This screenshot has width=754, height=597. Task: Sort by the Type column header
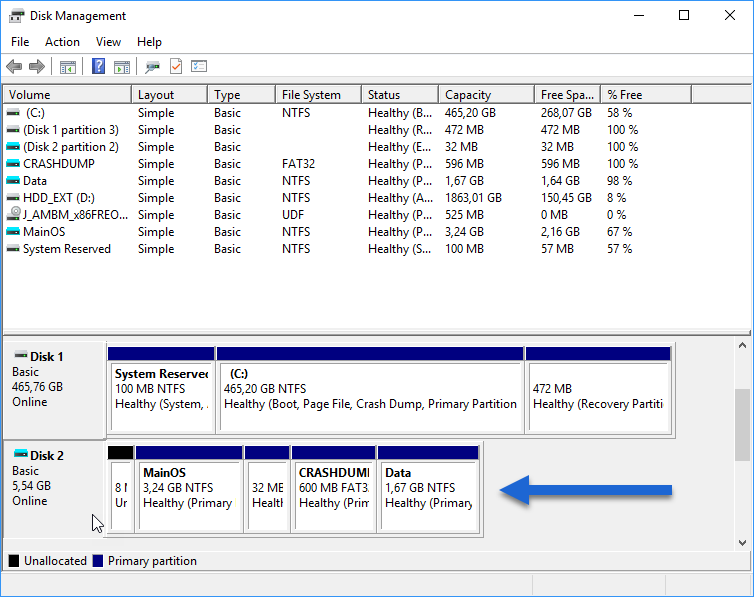click(242, 95)
